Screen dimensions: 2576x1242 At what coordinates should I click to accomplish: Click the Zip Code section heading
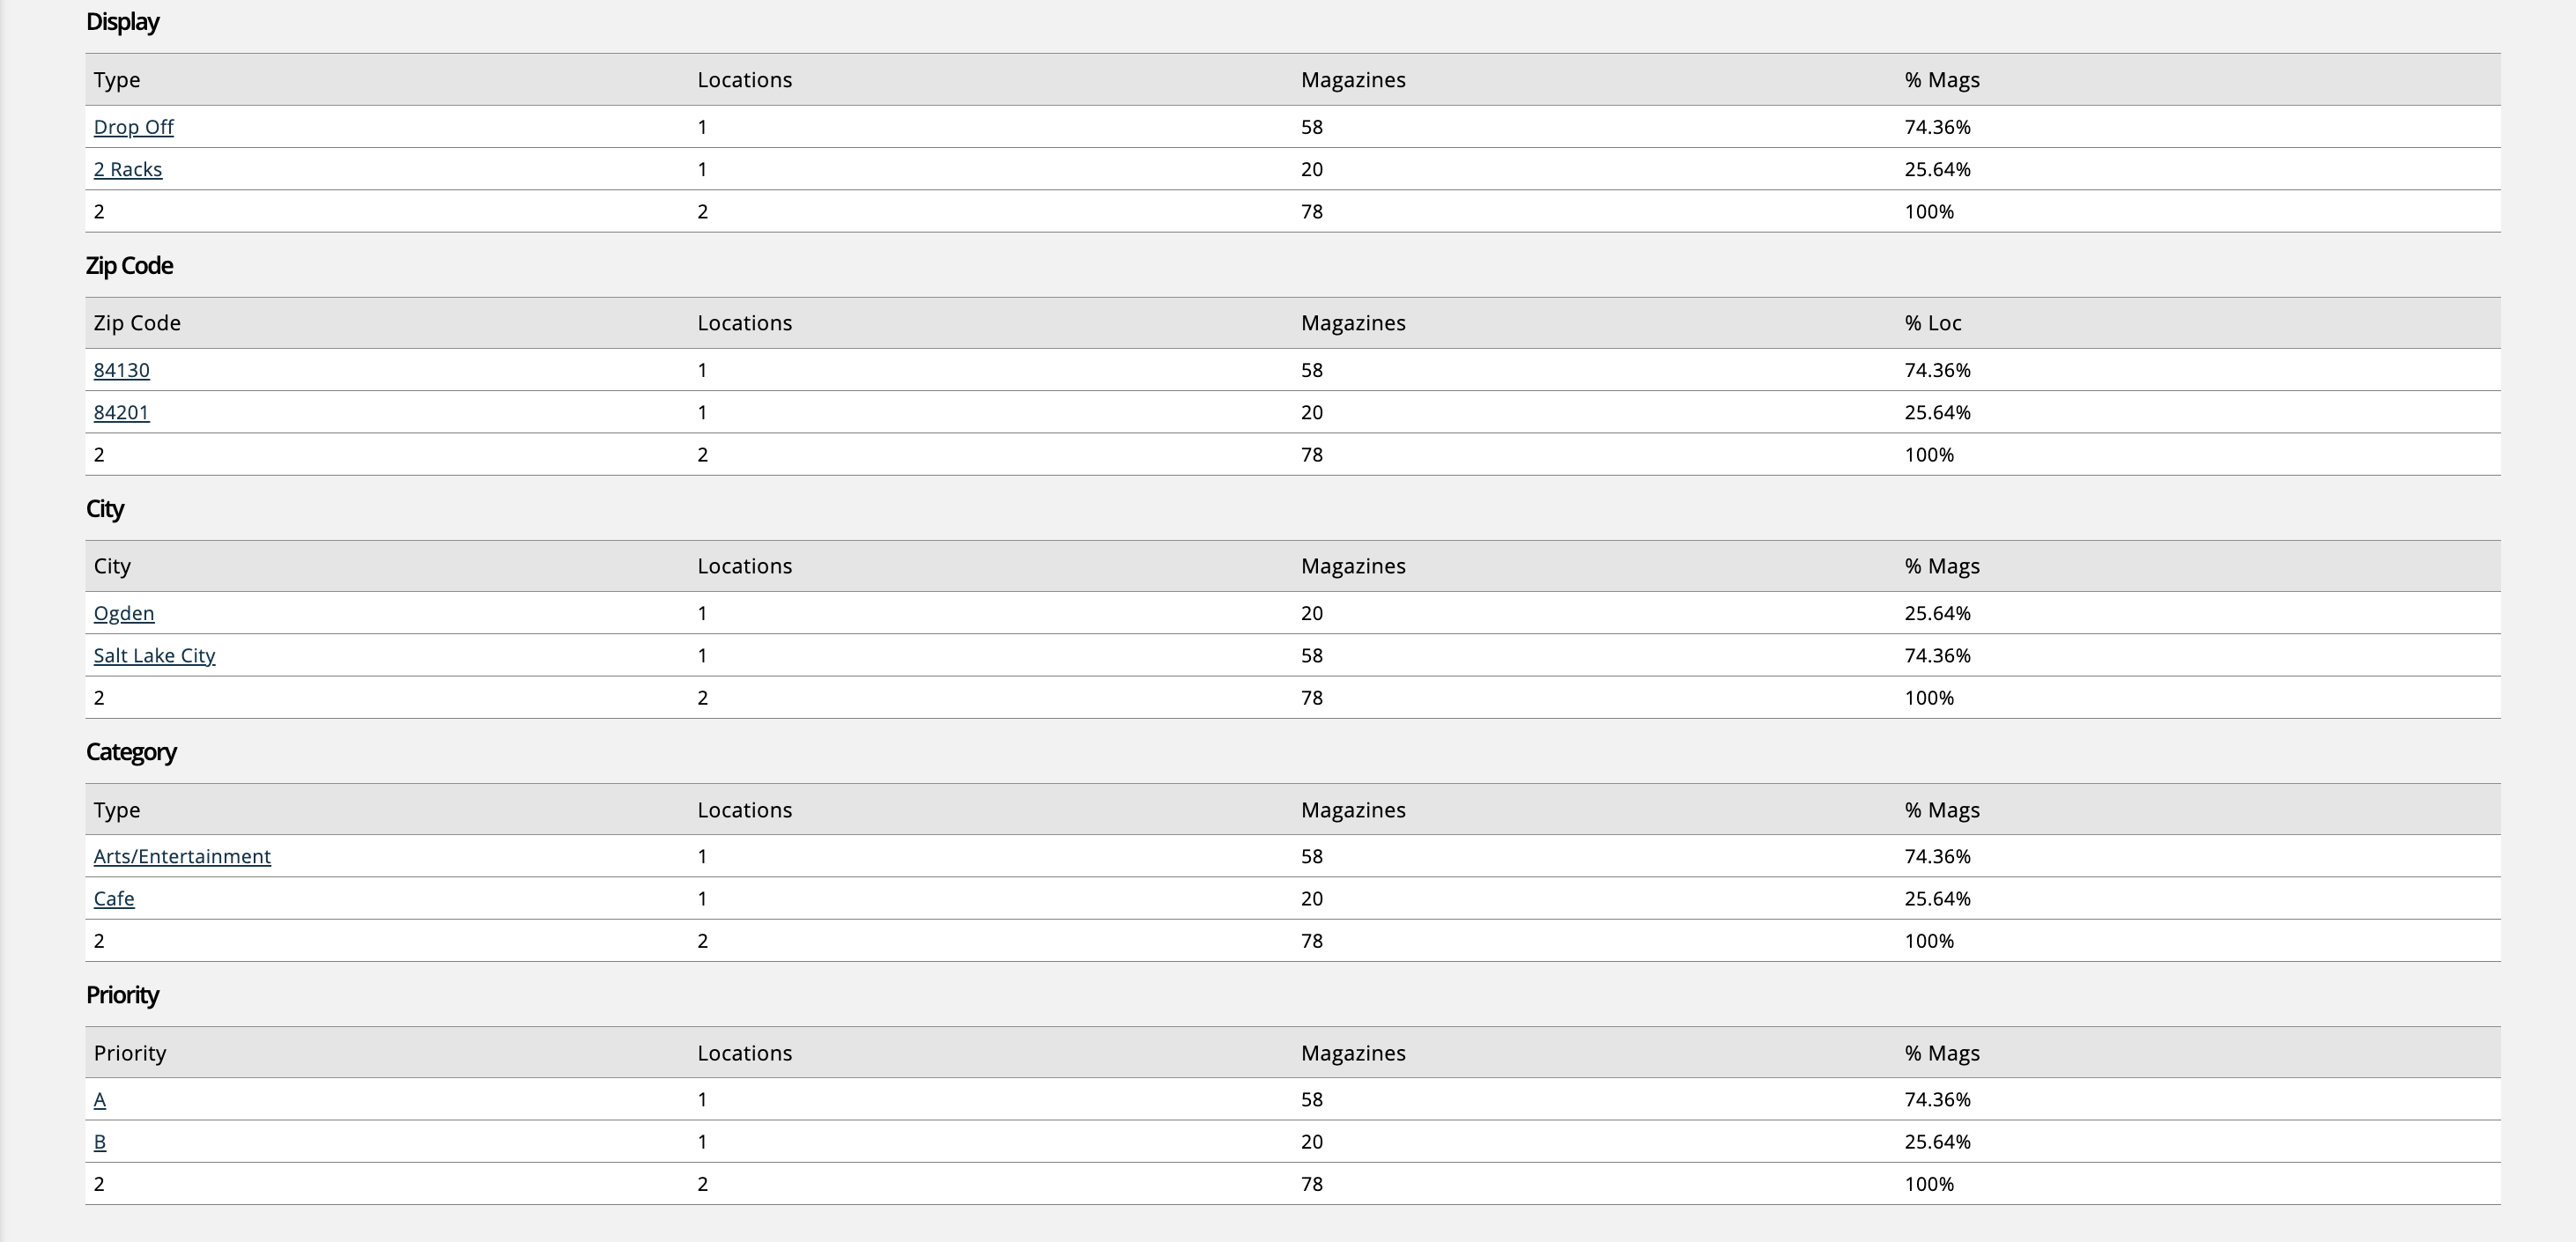tap(129, 266)
